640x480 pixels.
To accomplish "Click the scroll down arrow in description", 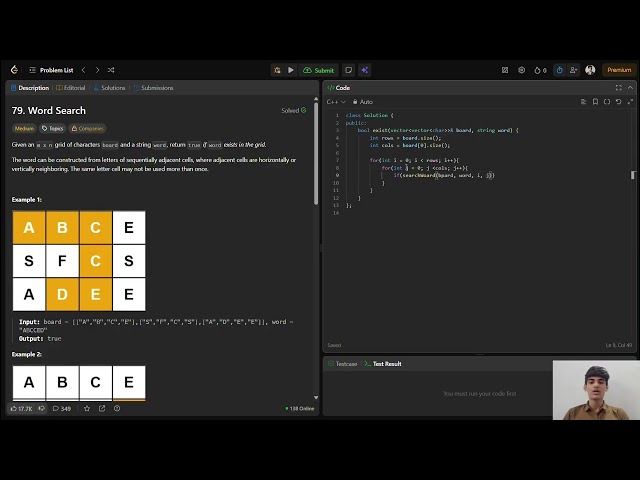I will [x=316, y=398].
